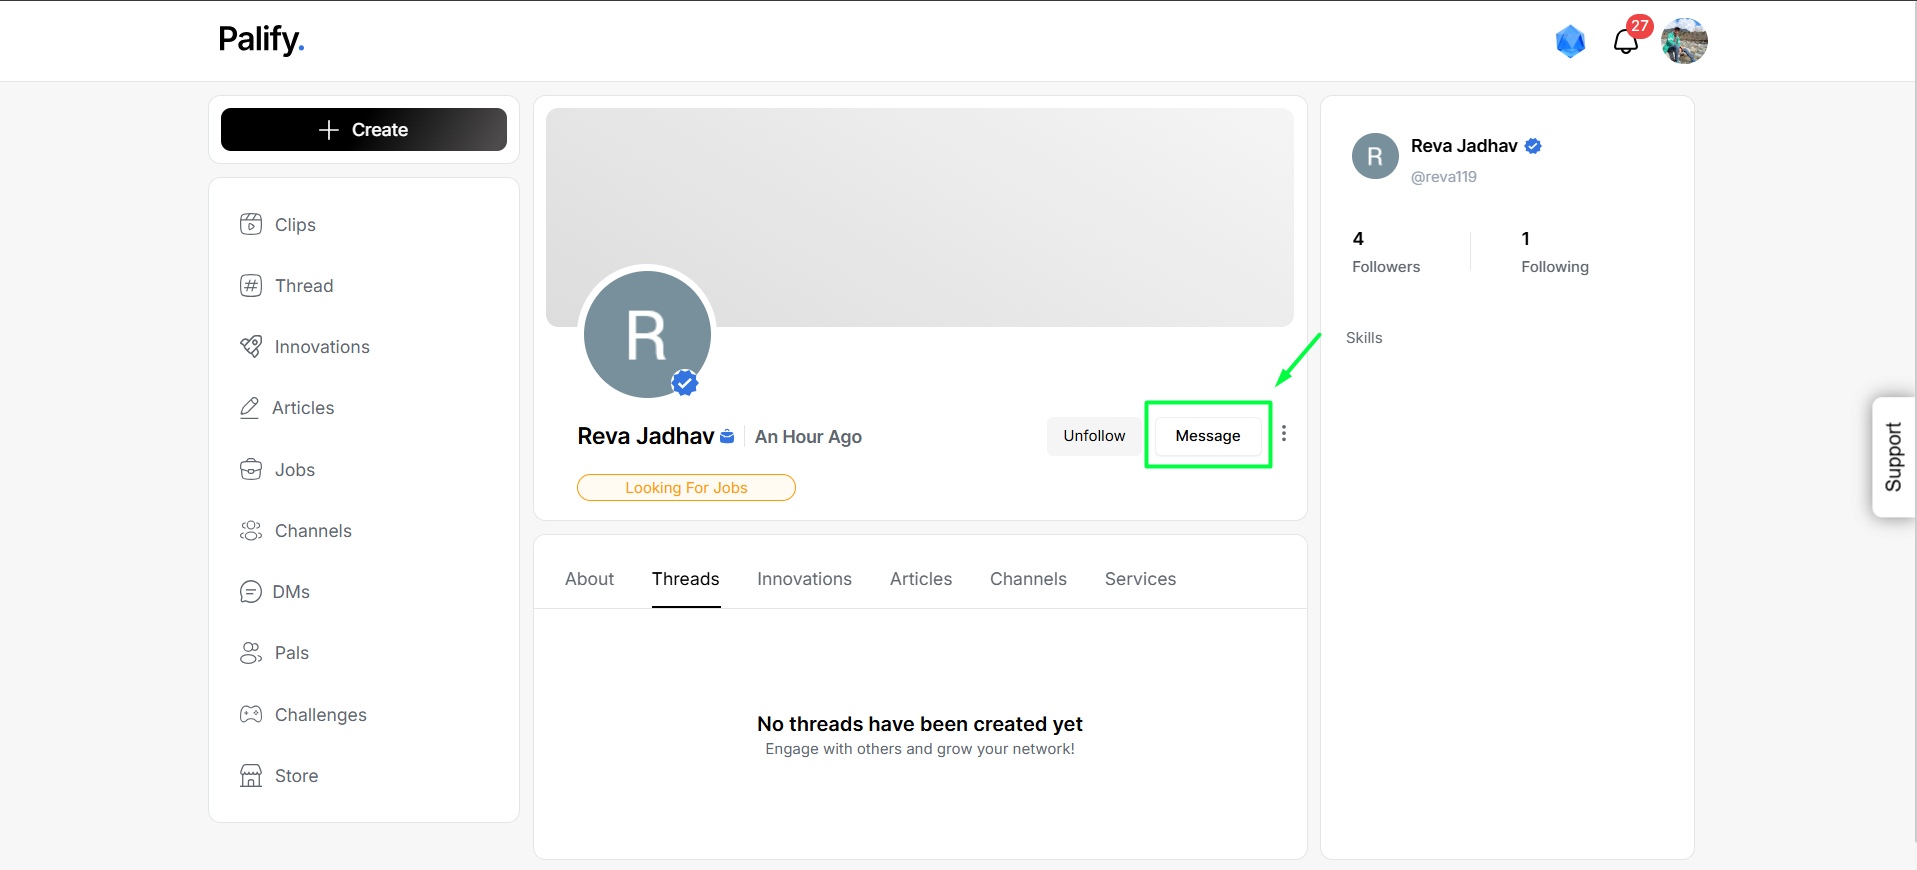Open Store sidebar label
Viewport: 1917px width, 870px height.
pos(296,776)
